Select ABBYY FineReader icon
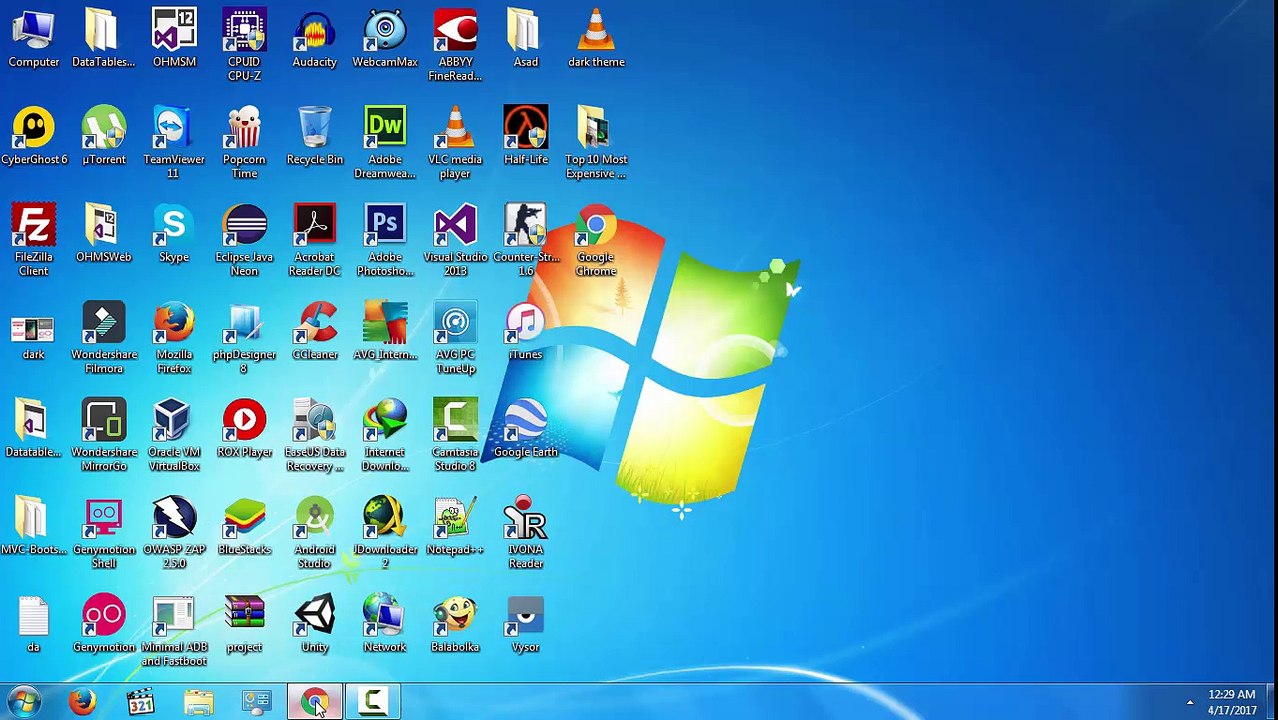 tap(455, 46)
